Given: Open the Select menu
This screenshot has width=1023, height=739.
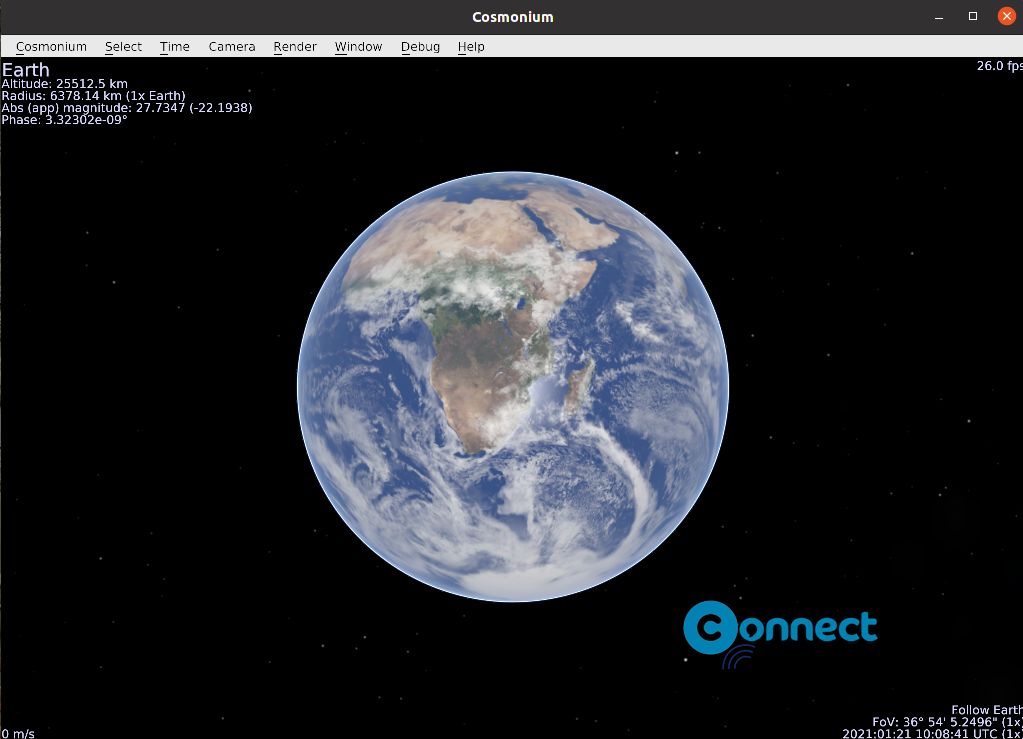Looking at the screenshot, I should click(123, 46).
